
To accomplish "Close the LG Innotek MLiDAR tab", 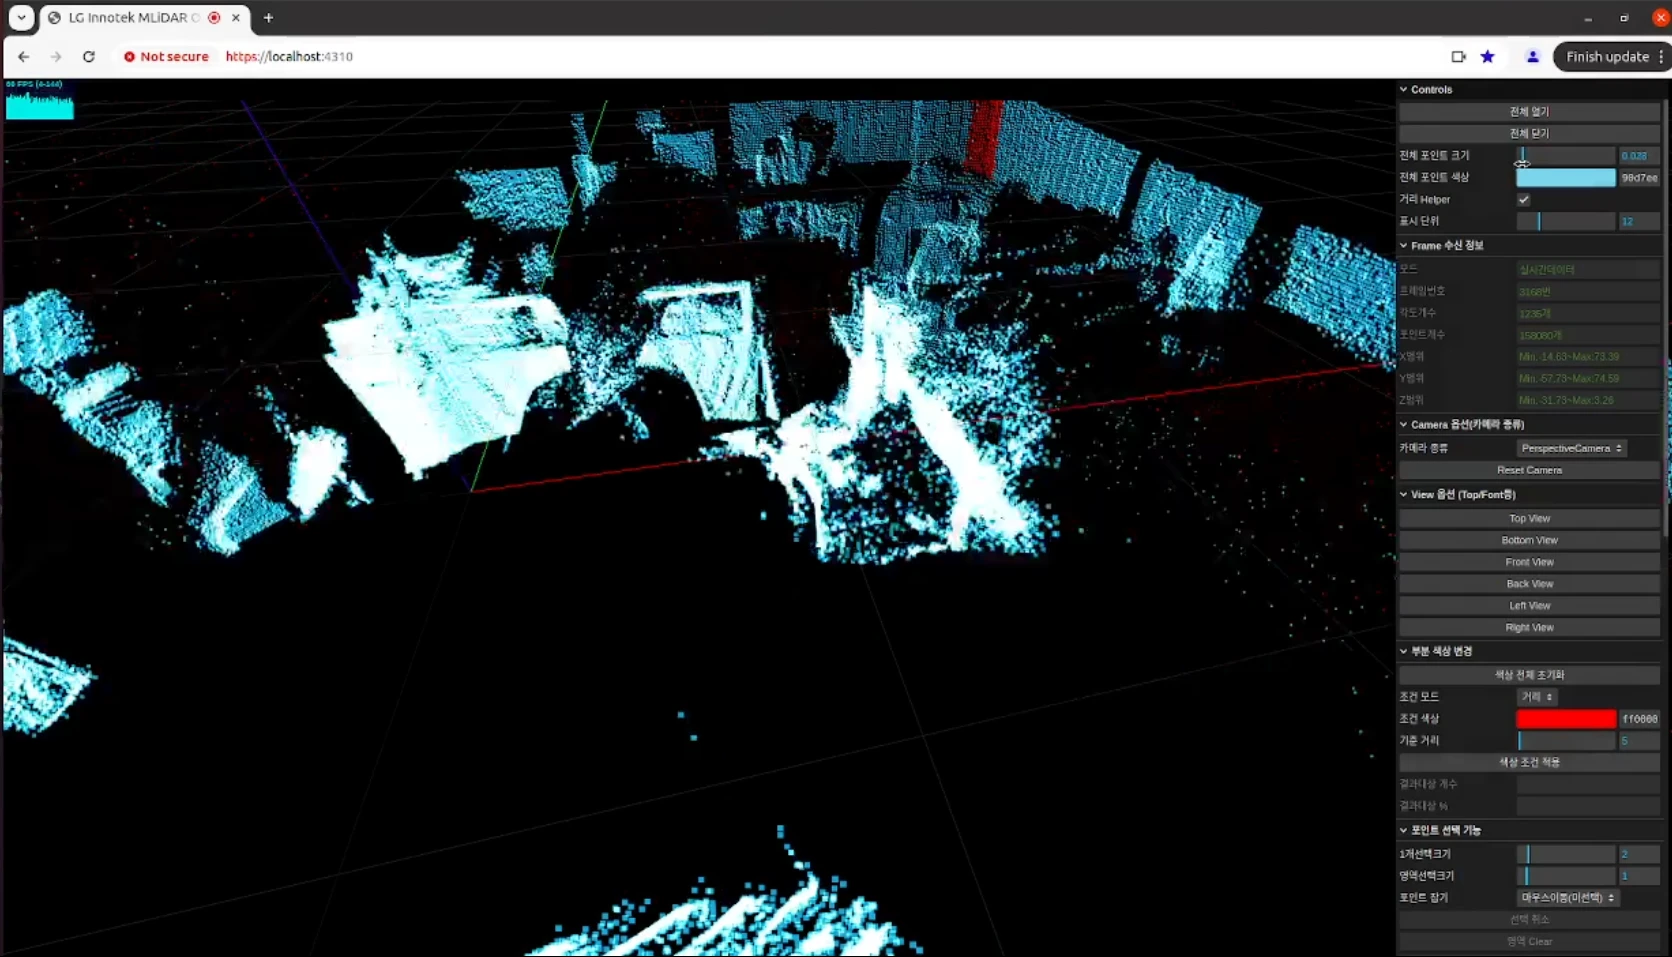I will pos(236,18).
